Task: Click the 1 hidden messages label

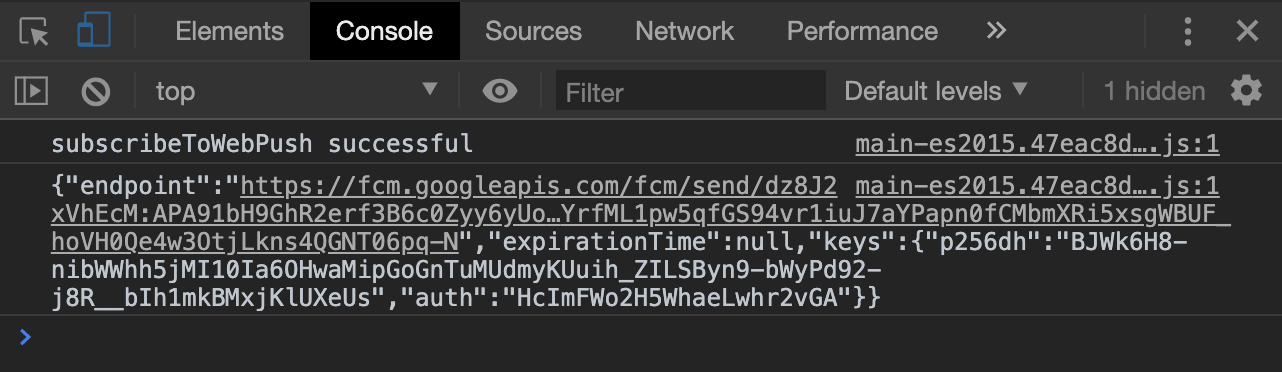Action: tap(1154, 92)
